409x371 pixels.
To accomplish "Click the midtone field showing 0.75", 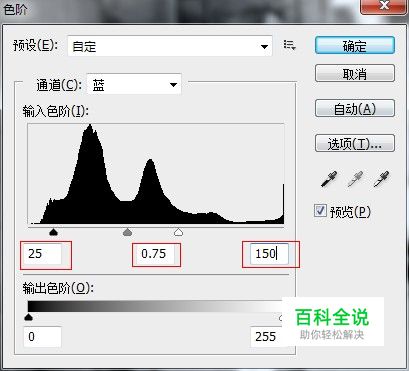I will pos(156,254).
